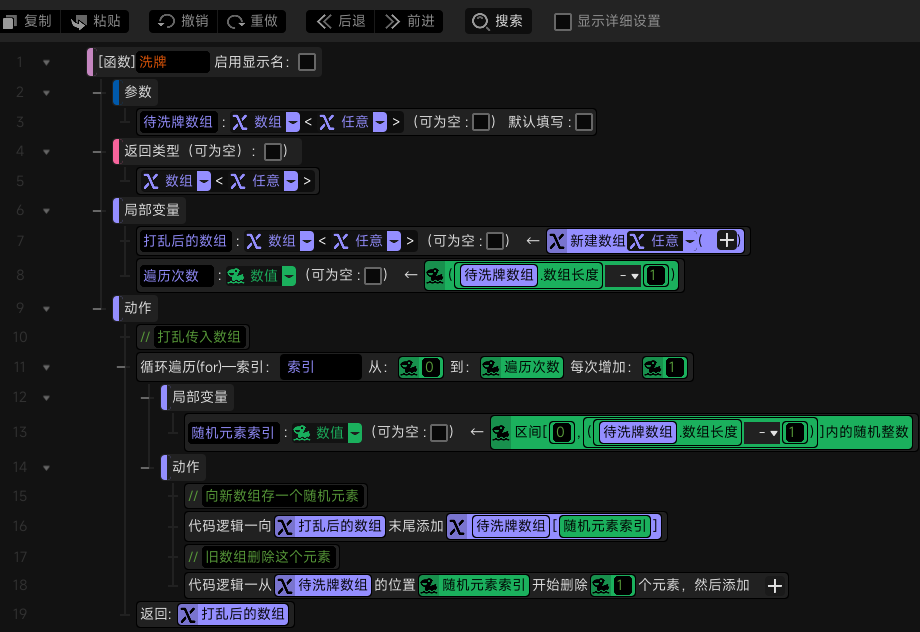
Task: Click the 重做 (redo) button
Action: click(x=252, y=21)
